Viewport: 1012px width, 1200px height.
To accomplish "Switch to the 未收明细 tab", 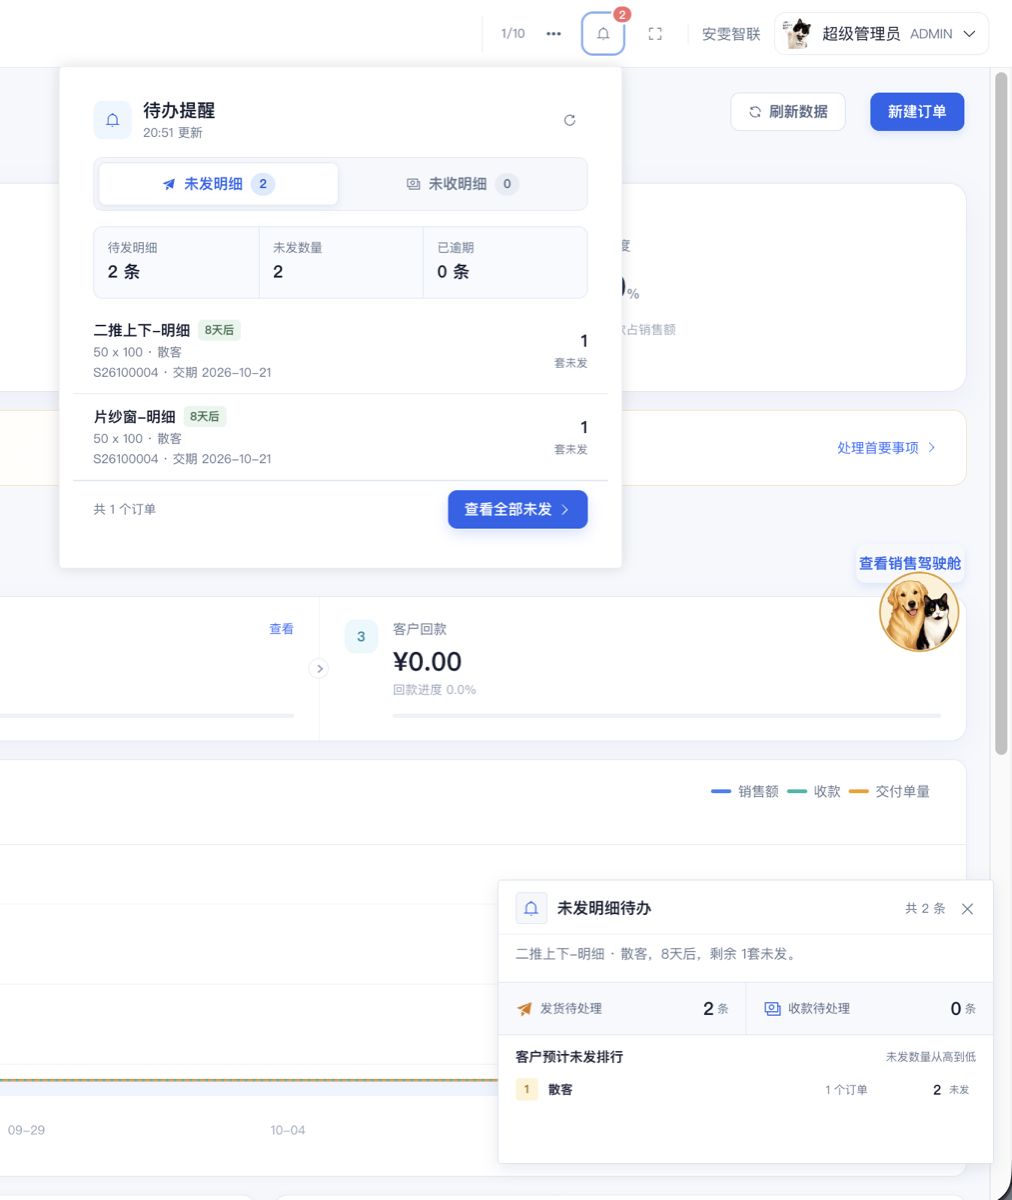I will 462,184.
